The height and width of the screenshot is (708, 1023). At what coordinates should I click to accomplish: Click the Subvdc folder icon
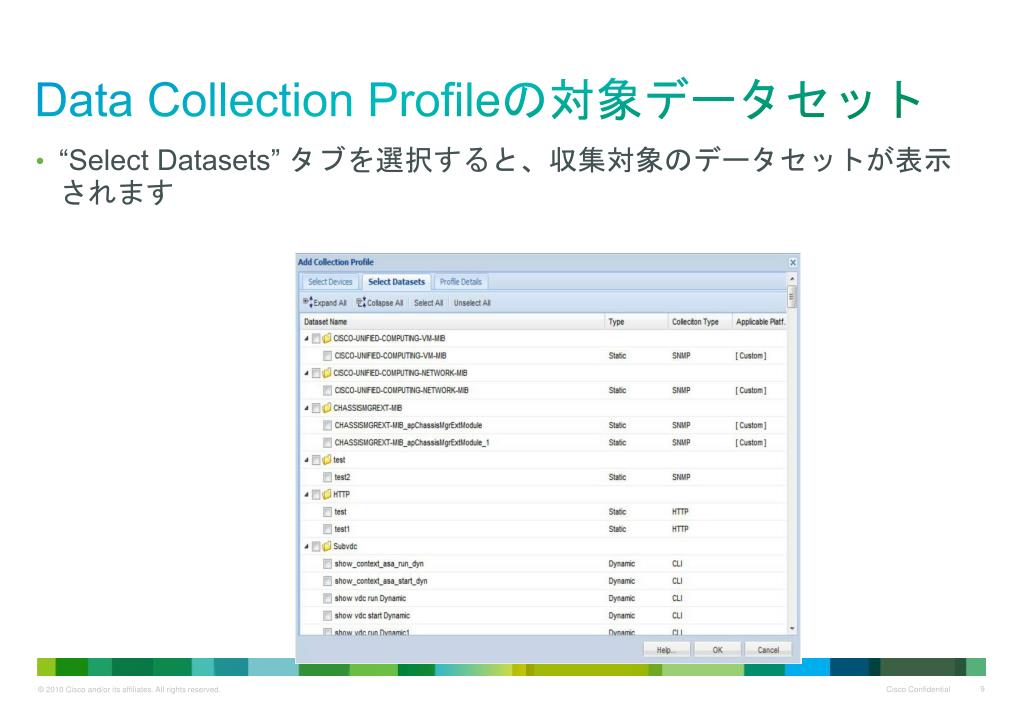[327, 546]
